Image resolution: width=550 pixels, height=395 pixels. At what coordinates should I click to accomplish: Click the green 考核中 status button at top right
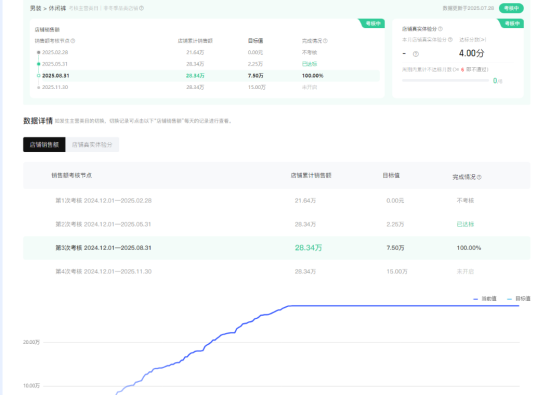coord(511,8)
